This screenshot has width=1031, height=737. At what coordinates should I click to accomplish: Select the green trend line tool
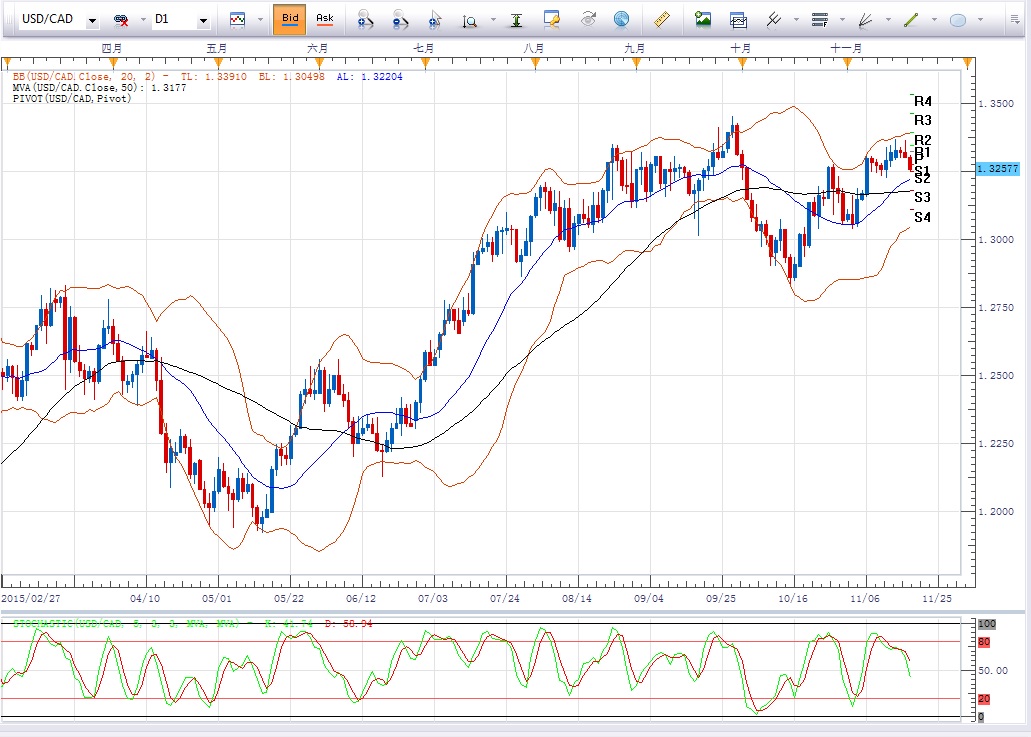click(911, 19)
